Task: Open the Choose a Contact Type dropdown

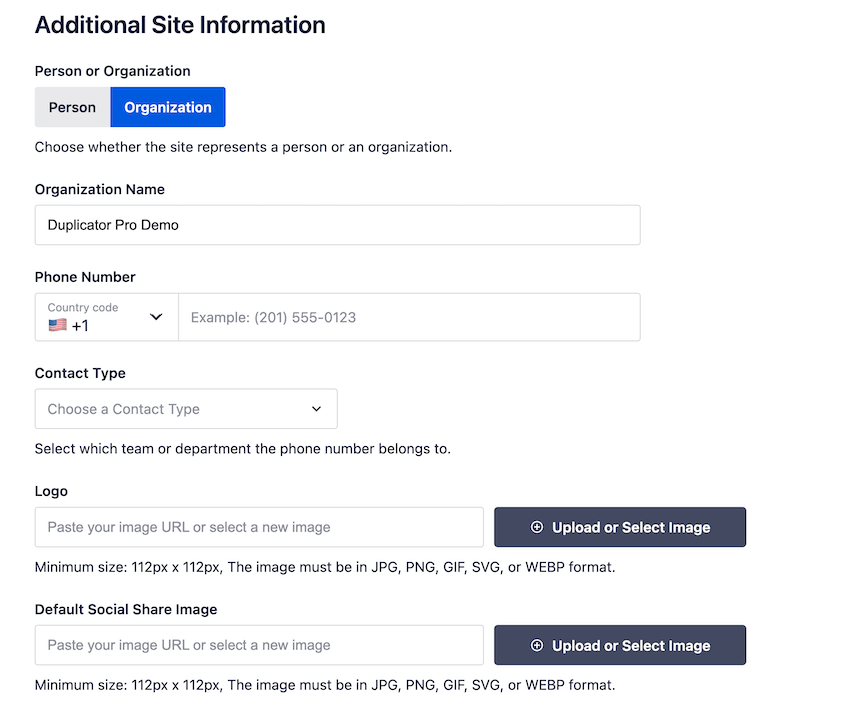Action: (185, 409)
